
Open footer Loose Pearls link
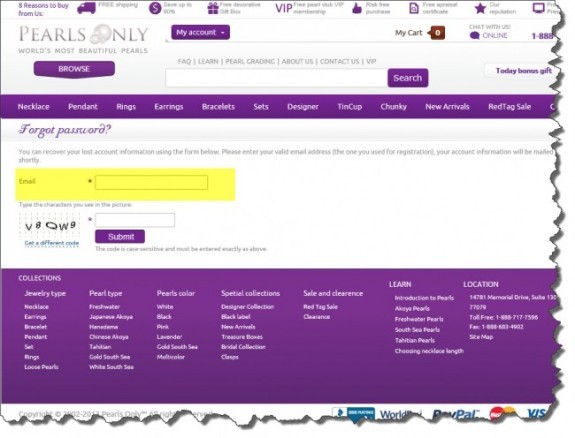(41, 367)
